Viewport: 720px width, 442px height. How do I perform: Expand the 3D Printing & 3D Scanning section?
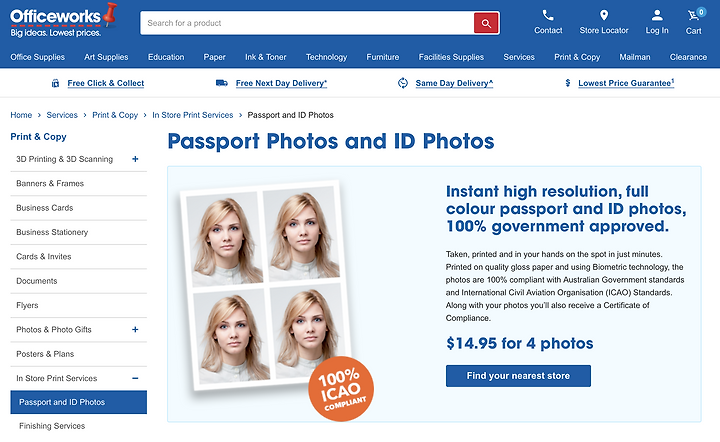[135, 159]
